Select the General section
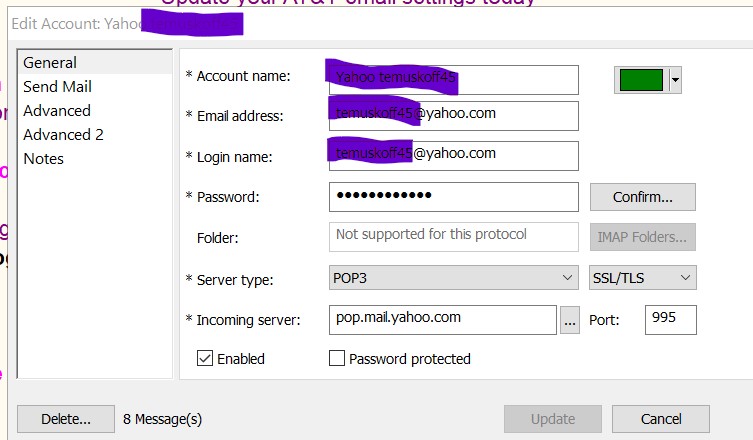This screenshot has width=753, height=440. click(x=50, y=62)
